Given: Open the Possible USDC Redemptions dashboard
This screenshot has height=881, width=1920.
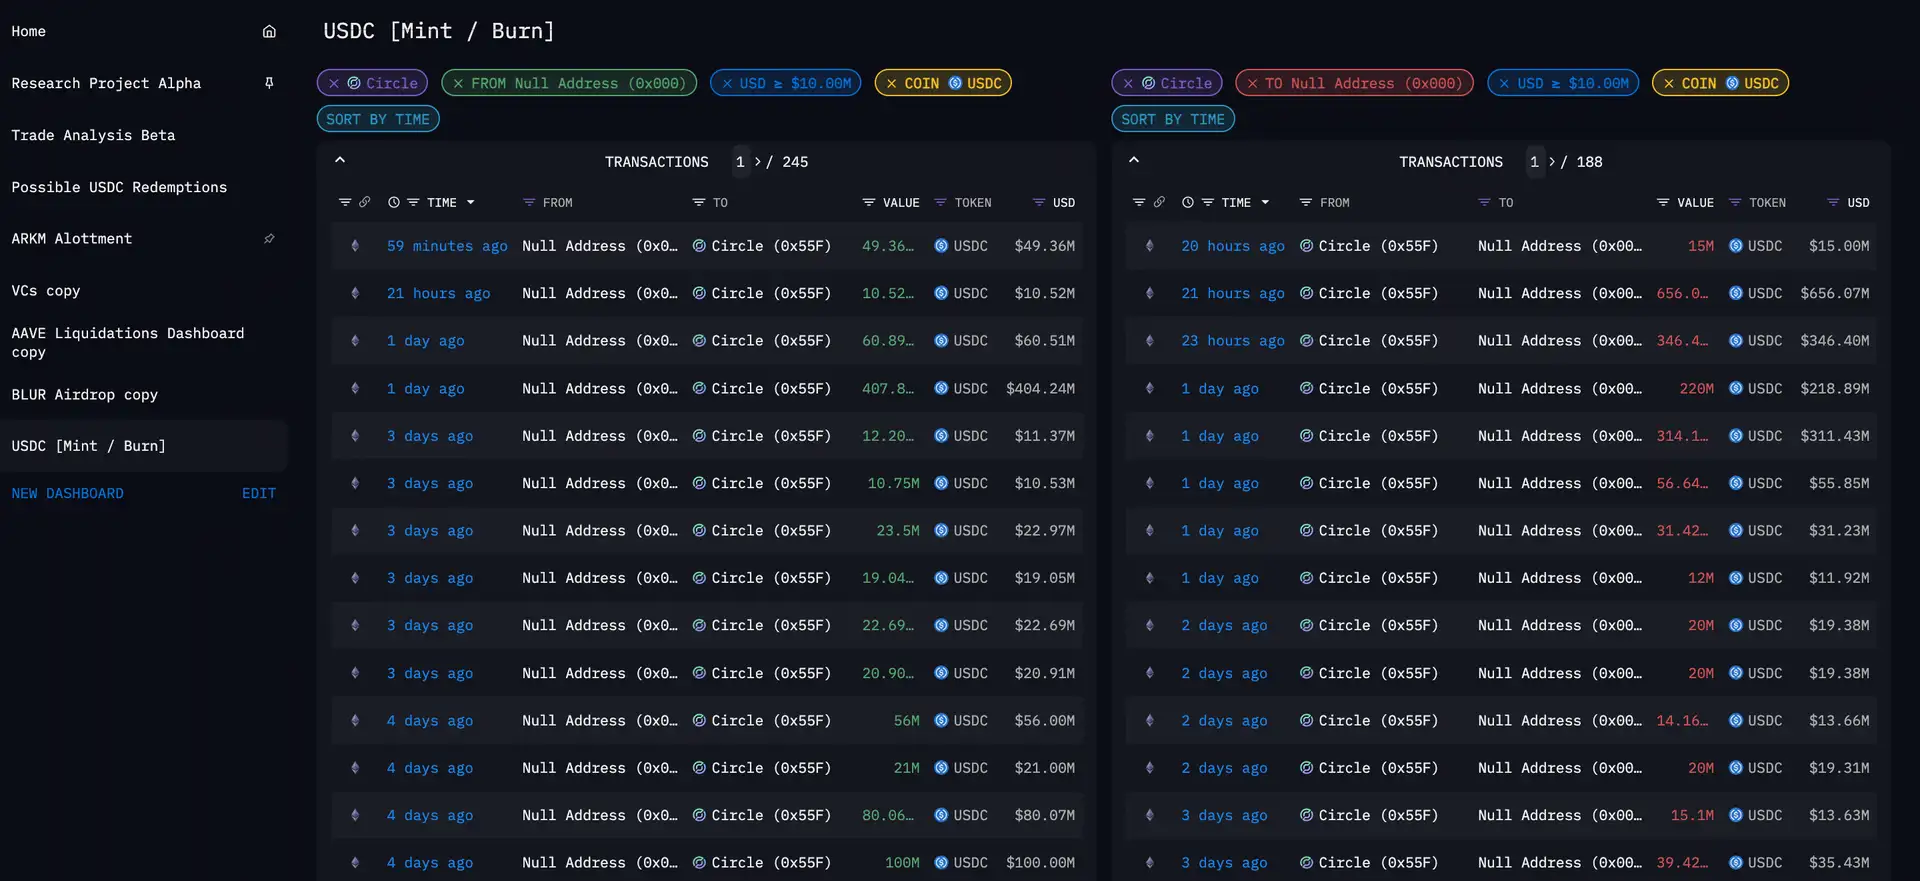Looking at the screenshot, I should pos(119,187).
